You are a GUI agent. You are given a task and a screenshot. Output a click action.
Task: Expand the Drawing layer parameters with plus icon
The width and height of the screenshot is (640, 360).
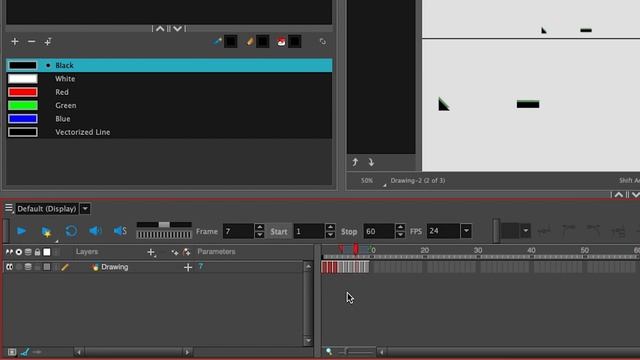coord(188,267)
